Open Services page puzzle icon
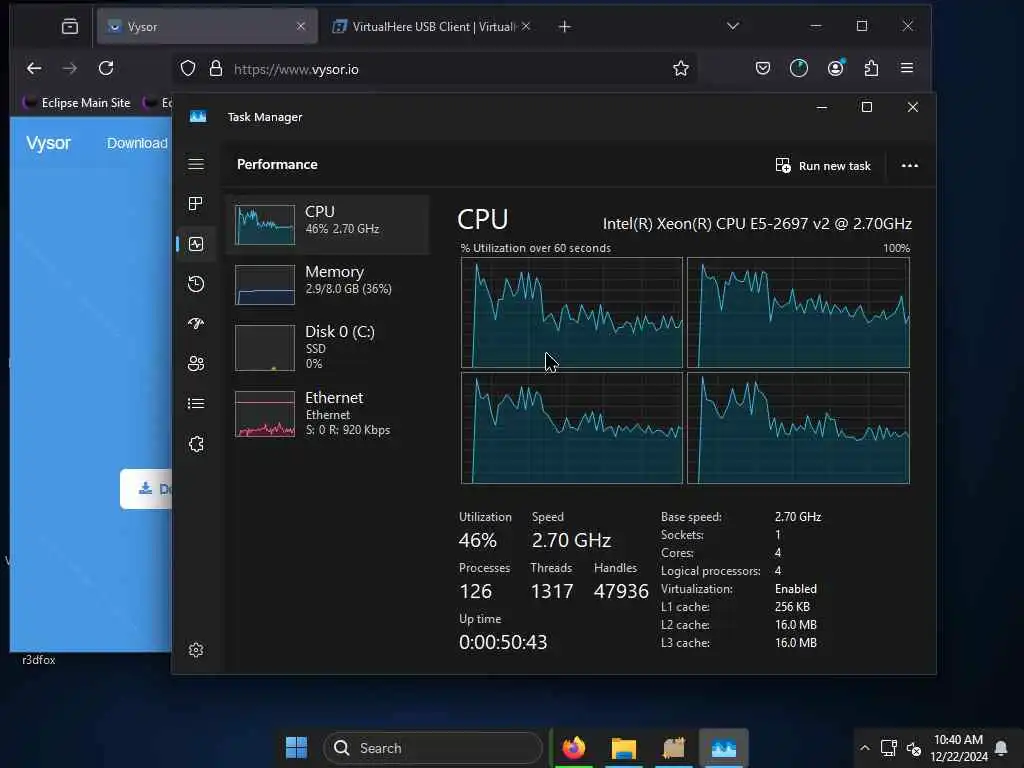This screenshot has width=1024, height=768. point(196,444)
